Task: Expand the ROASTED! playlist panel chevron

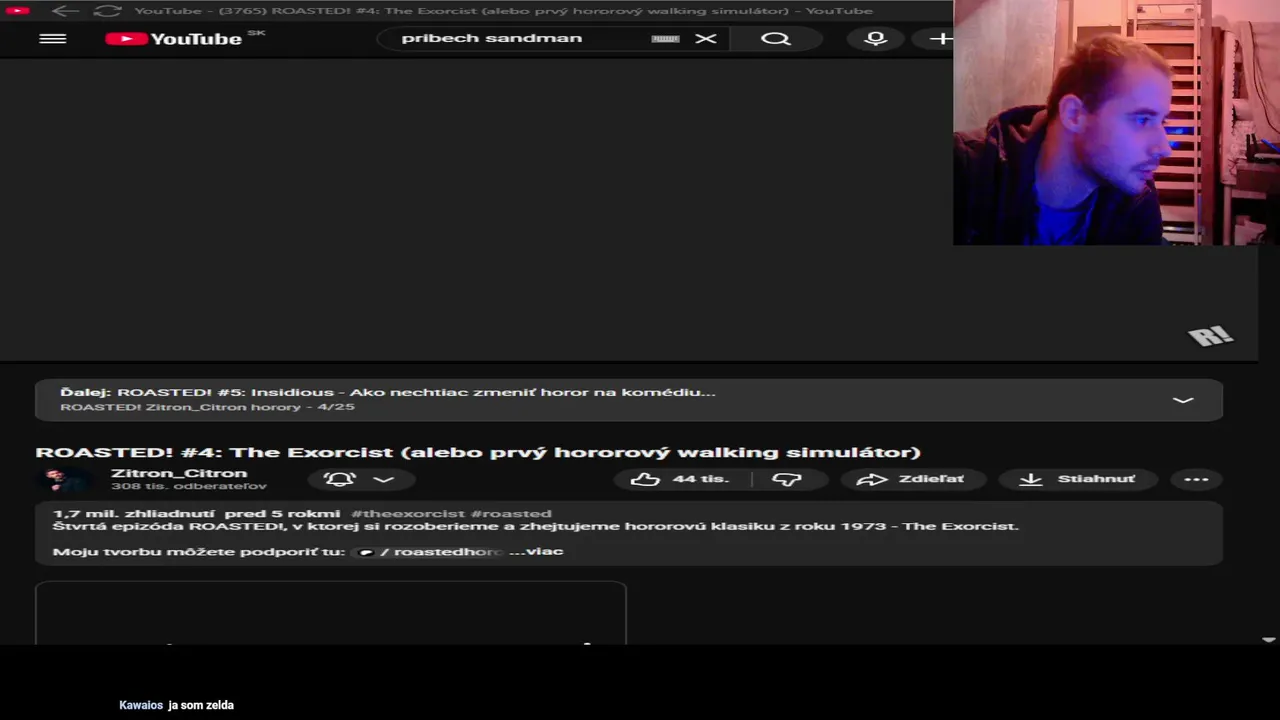Action: pos(1182,400)
